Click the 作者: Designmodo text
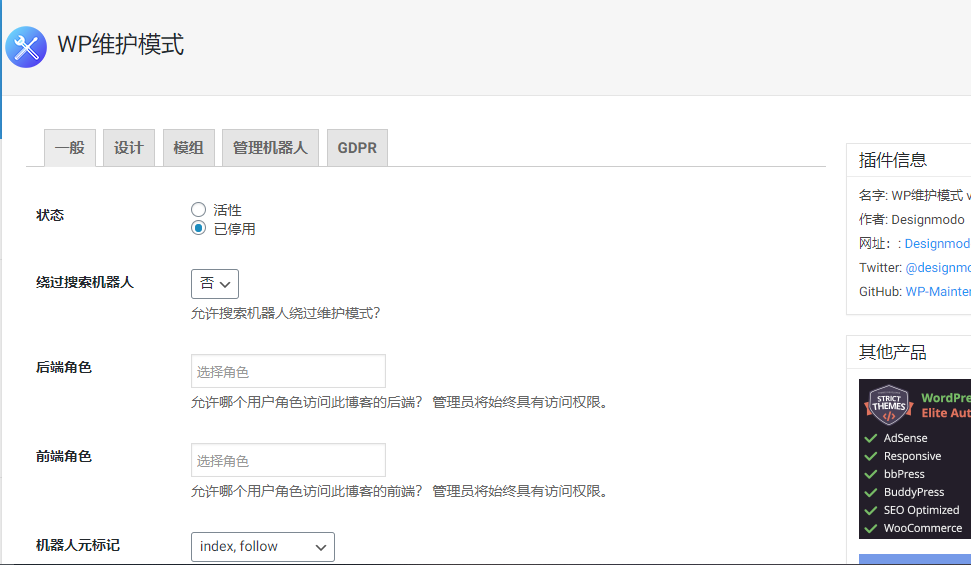Image resolution: width=971 pixels, height=565 pixels. 912,219
